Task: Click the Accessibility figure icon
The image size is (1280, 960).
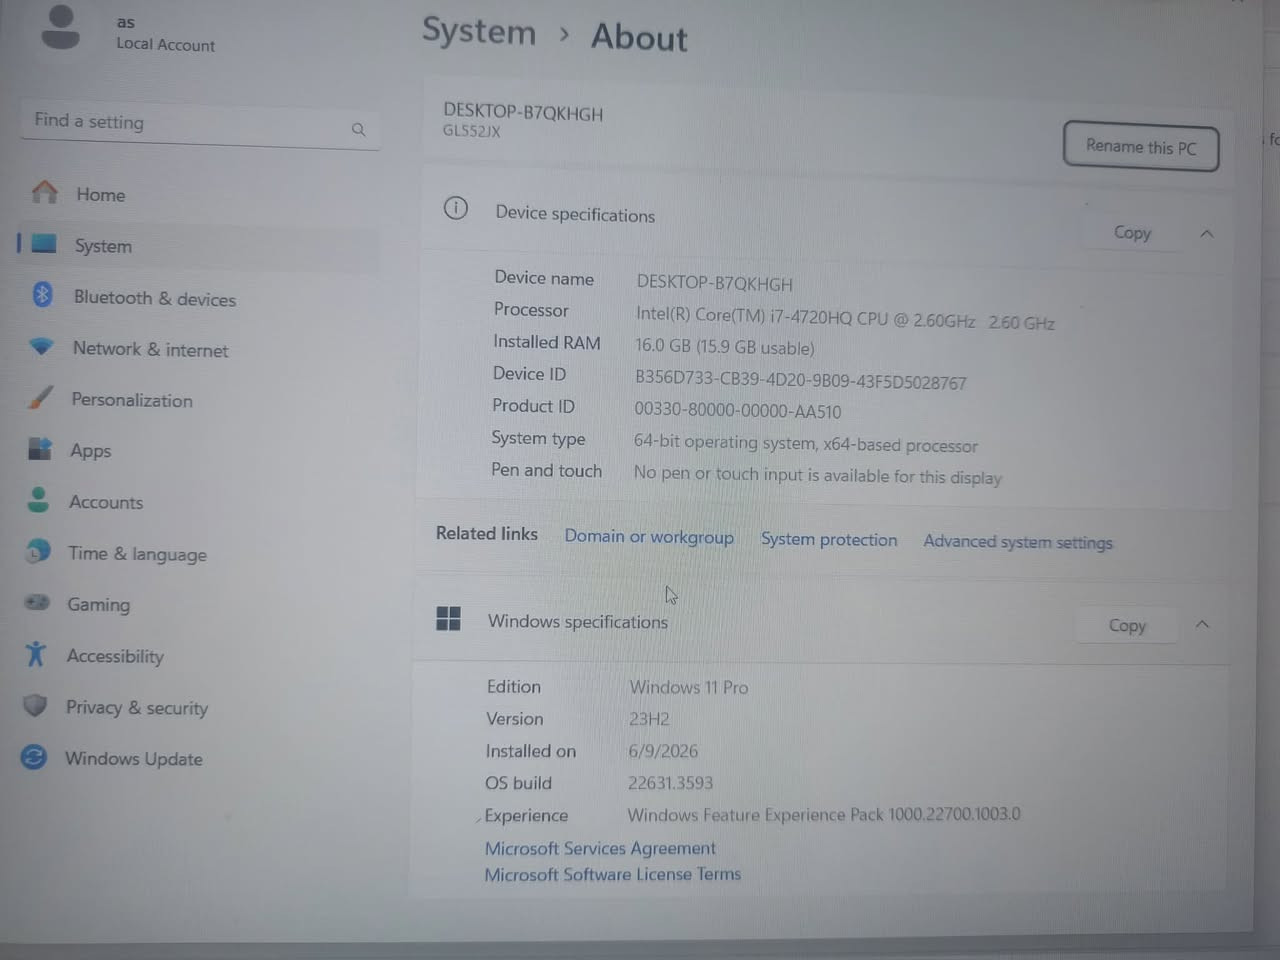Action: 36,653
